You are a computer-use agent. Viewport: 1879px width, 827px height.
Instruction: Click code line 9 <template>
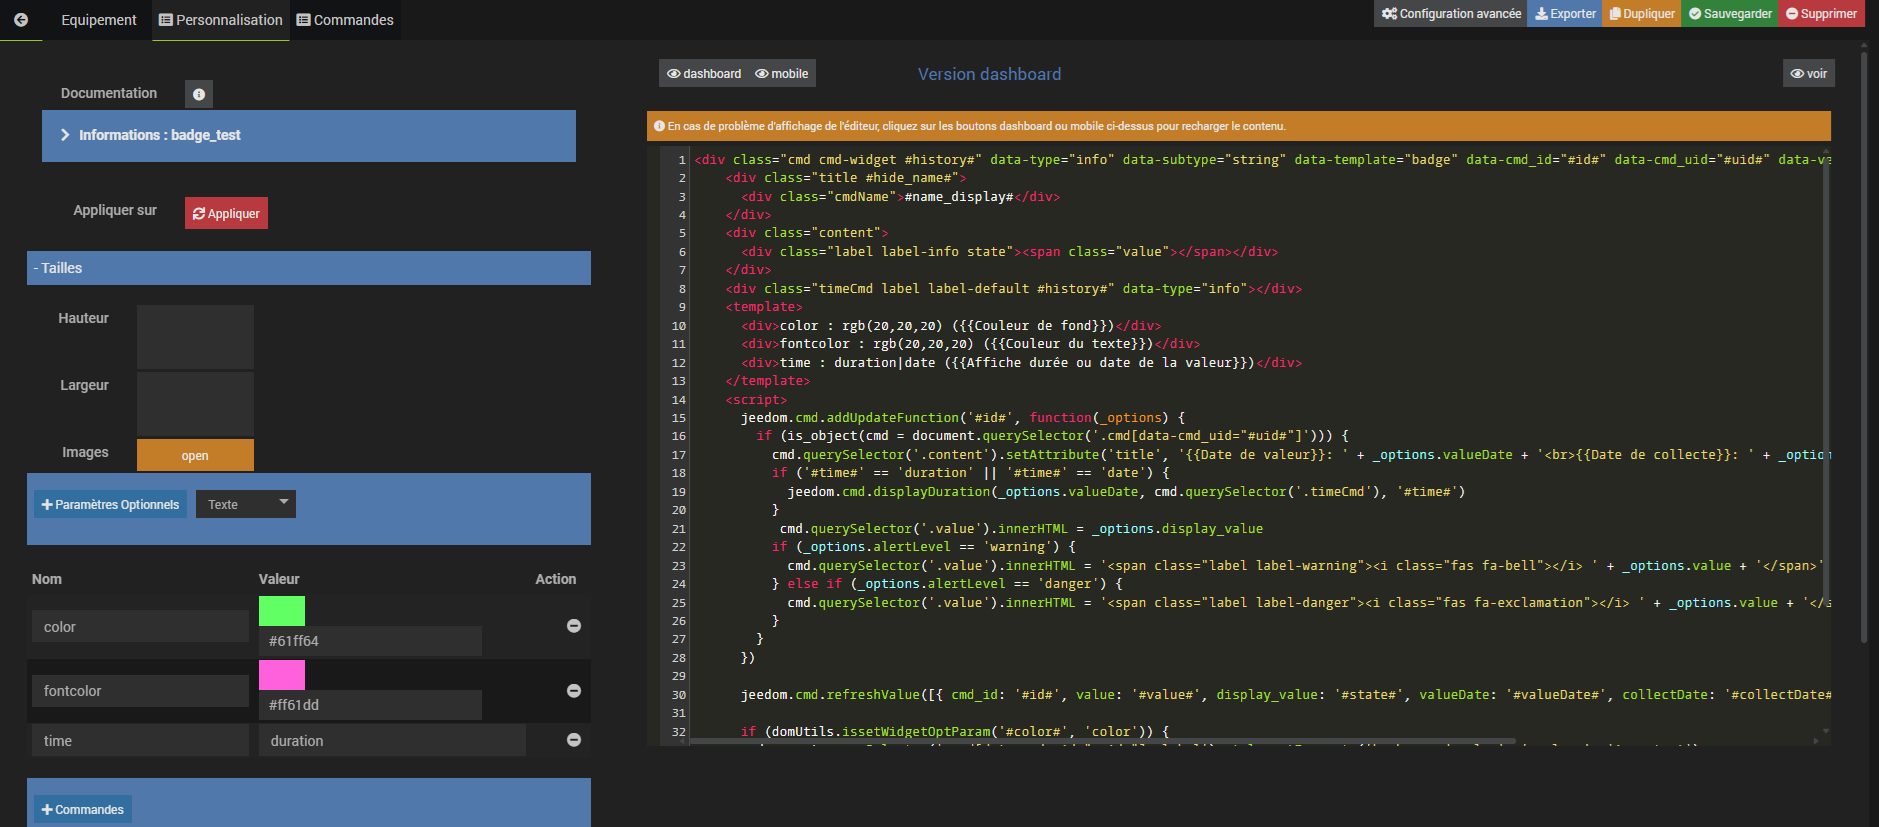(764, 307)
